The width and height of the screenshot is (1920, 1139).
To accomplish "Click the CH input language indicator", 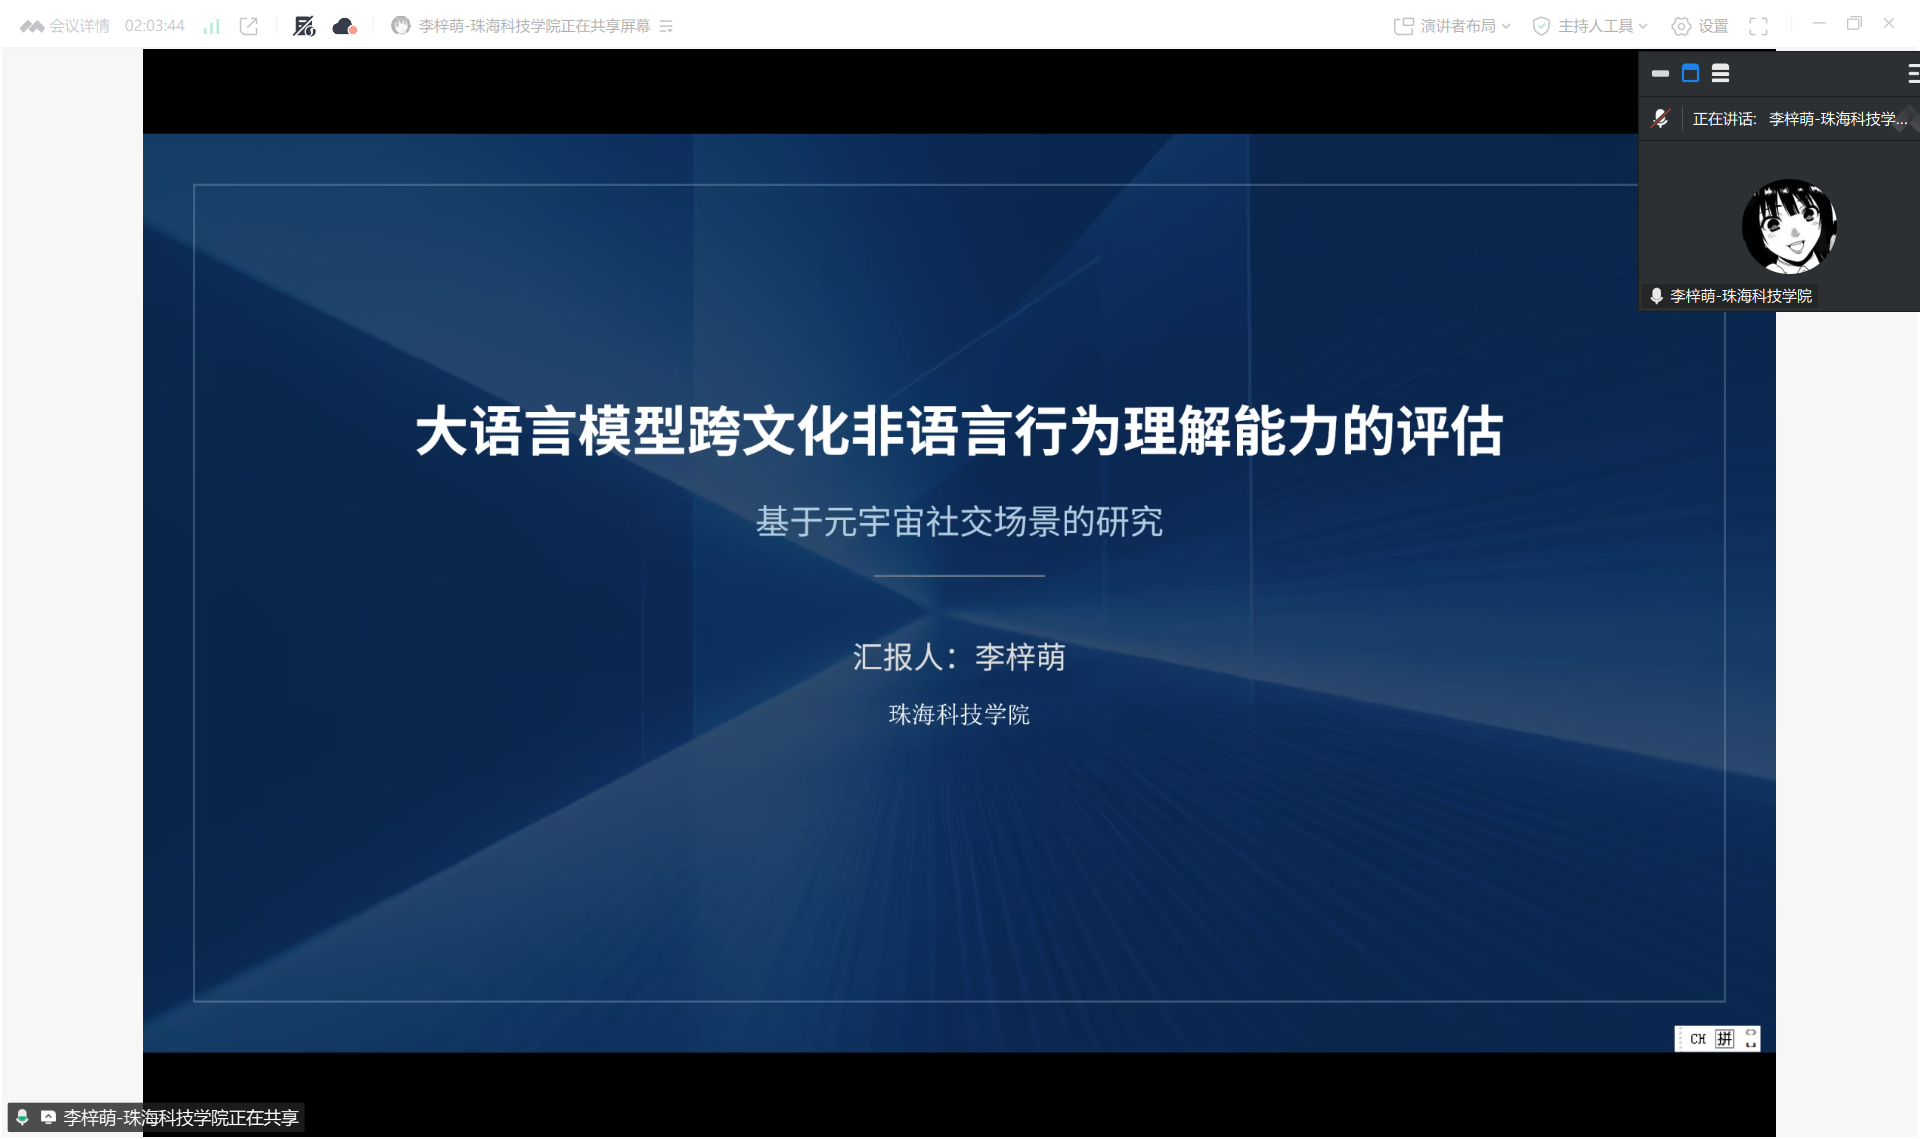I will click(x=1697, y=1039).
